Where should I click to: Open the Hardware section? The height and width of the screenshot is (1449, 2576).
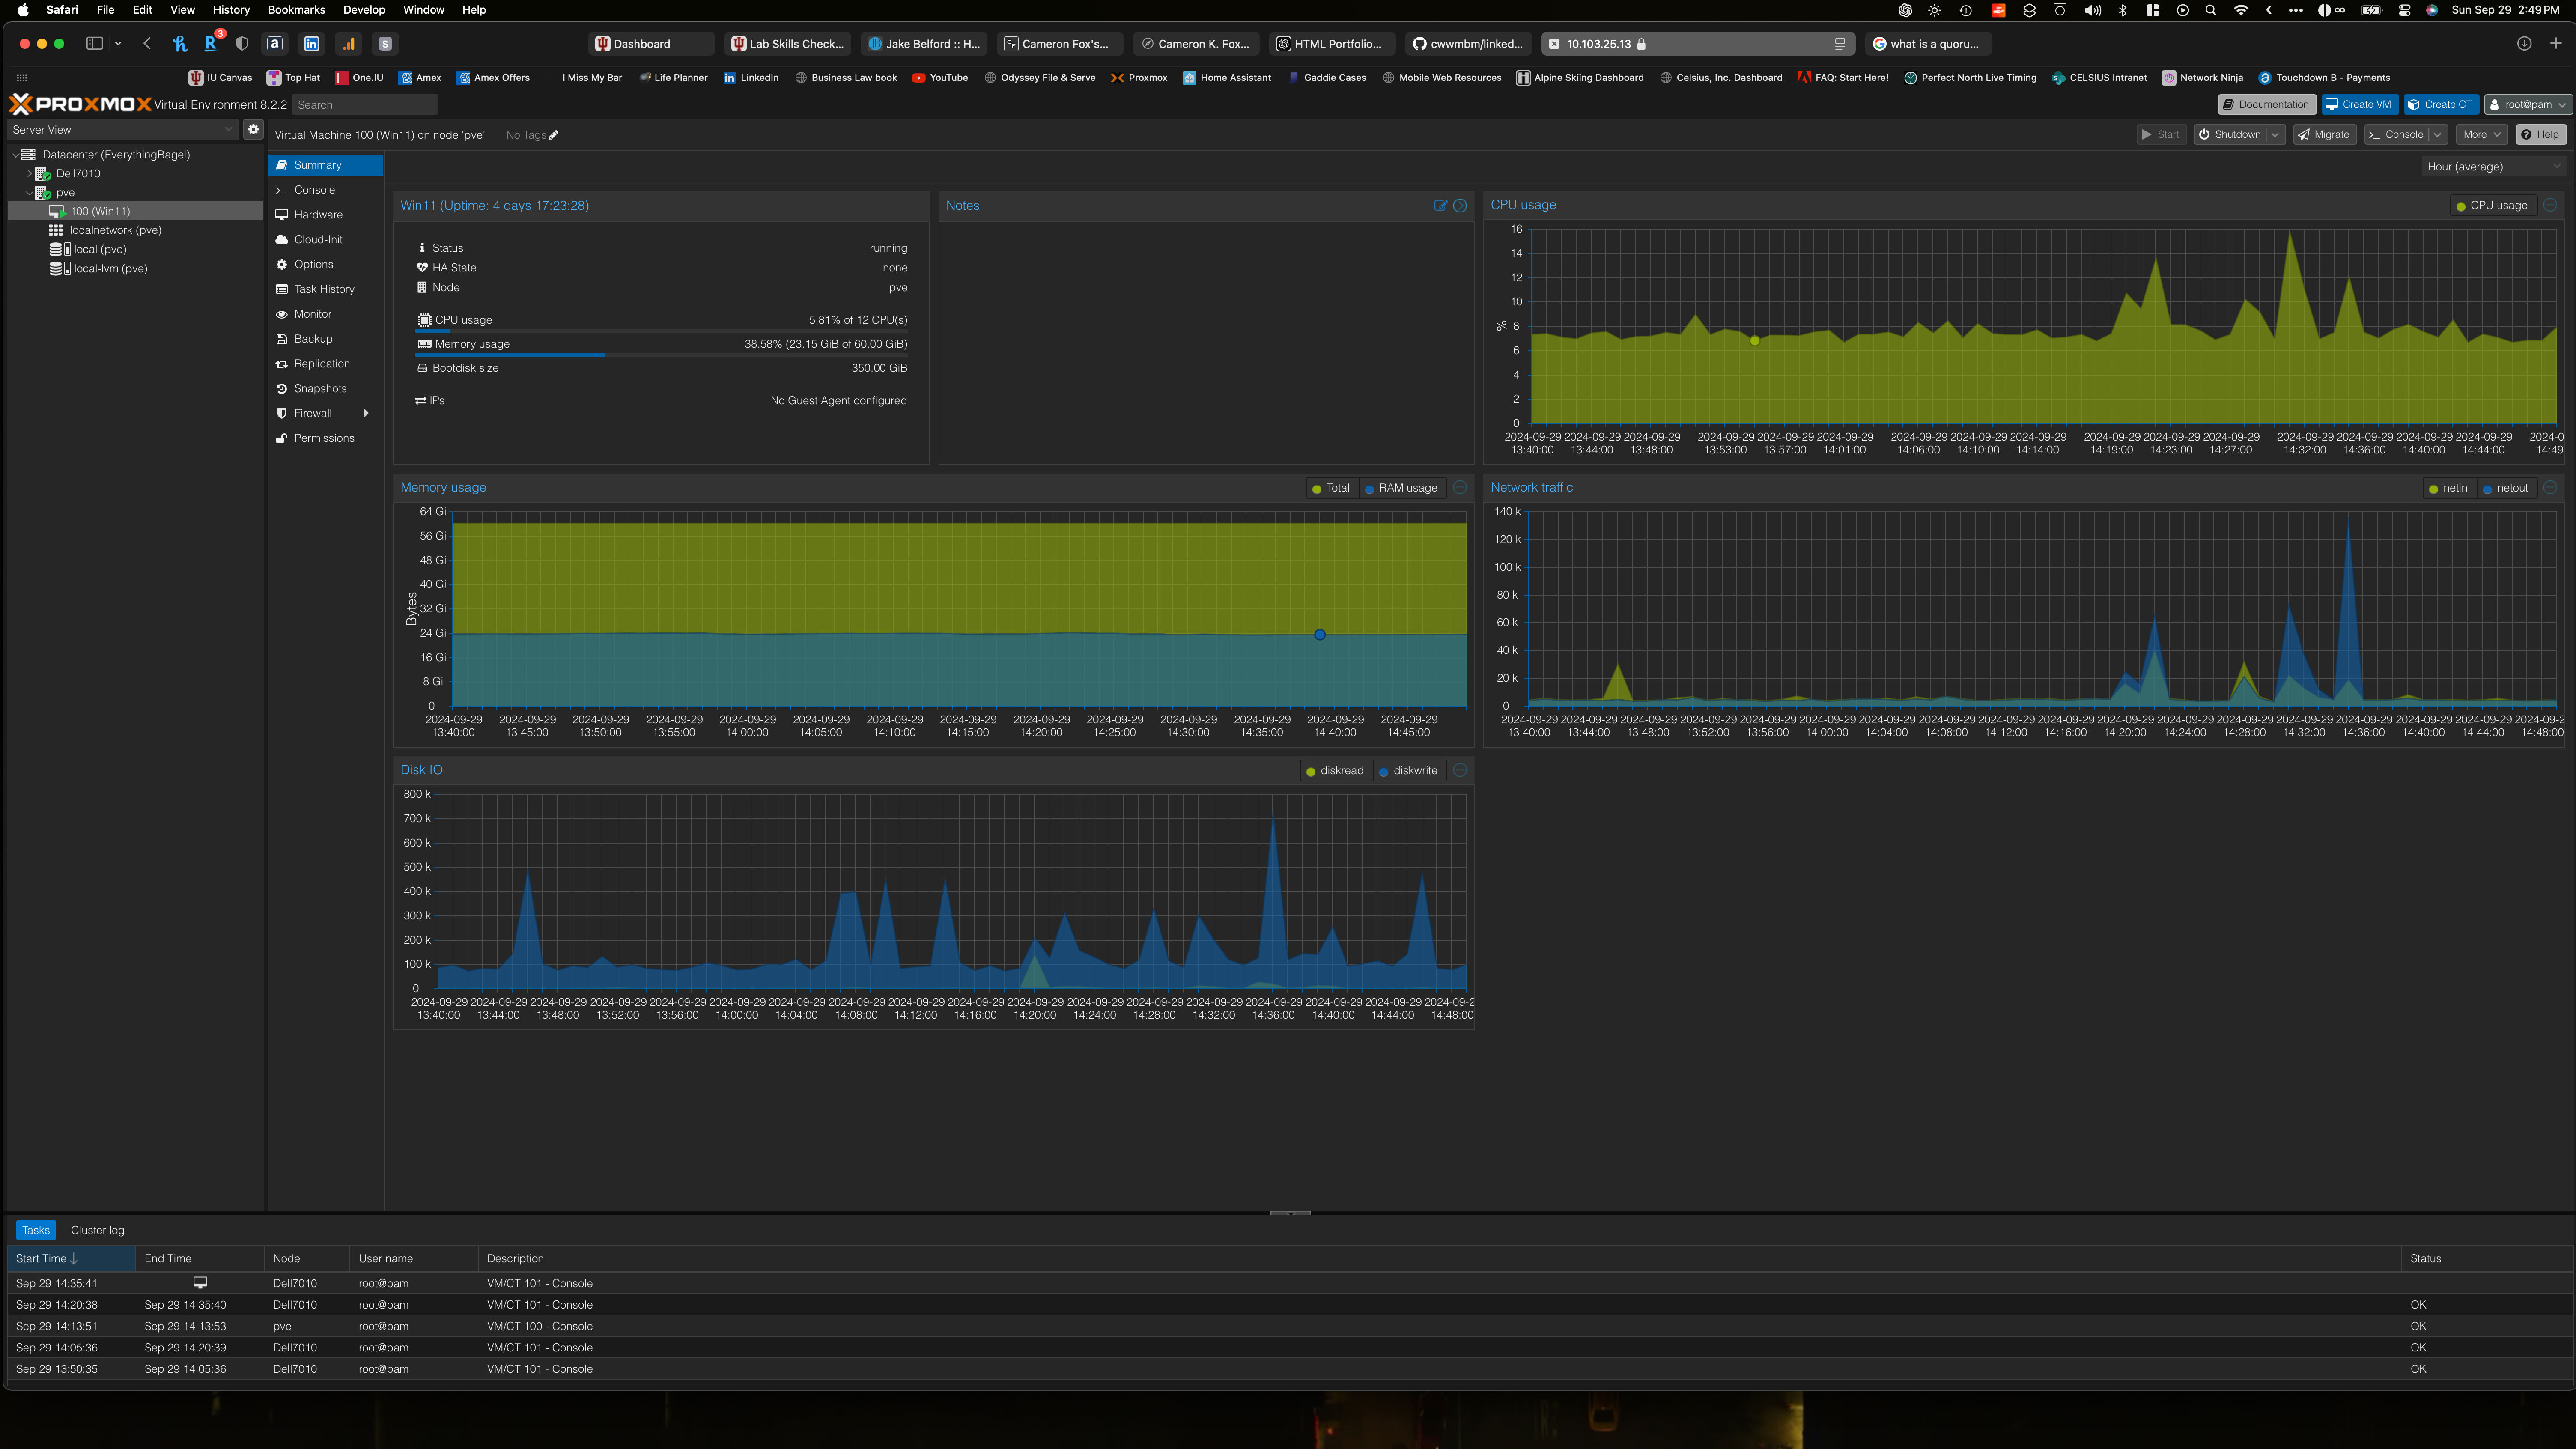318,215
